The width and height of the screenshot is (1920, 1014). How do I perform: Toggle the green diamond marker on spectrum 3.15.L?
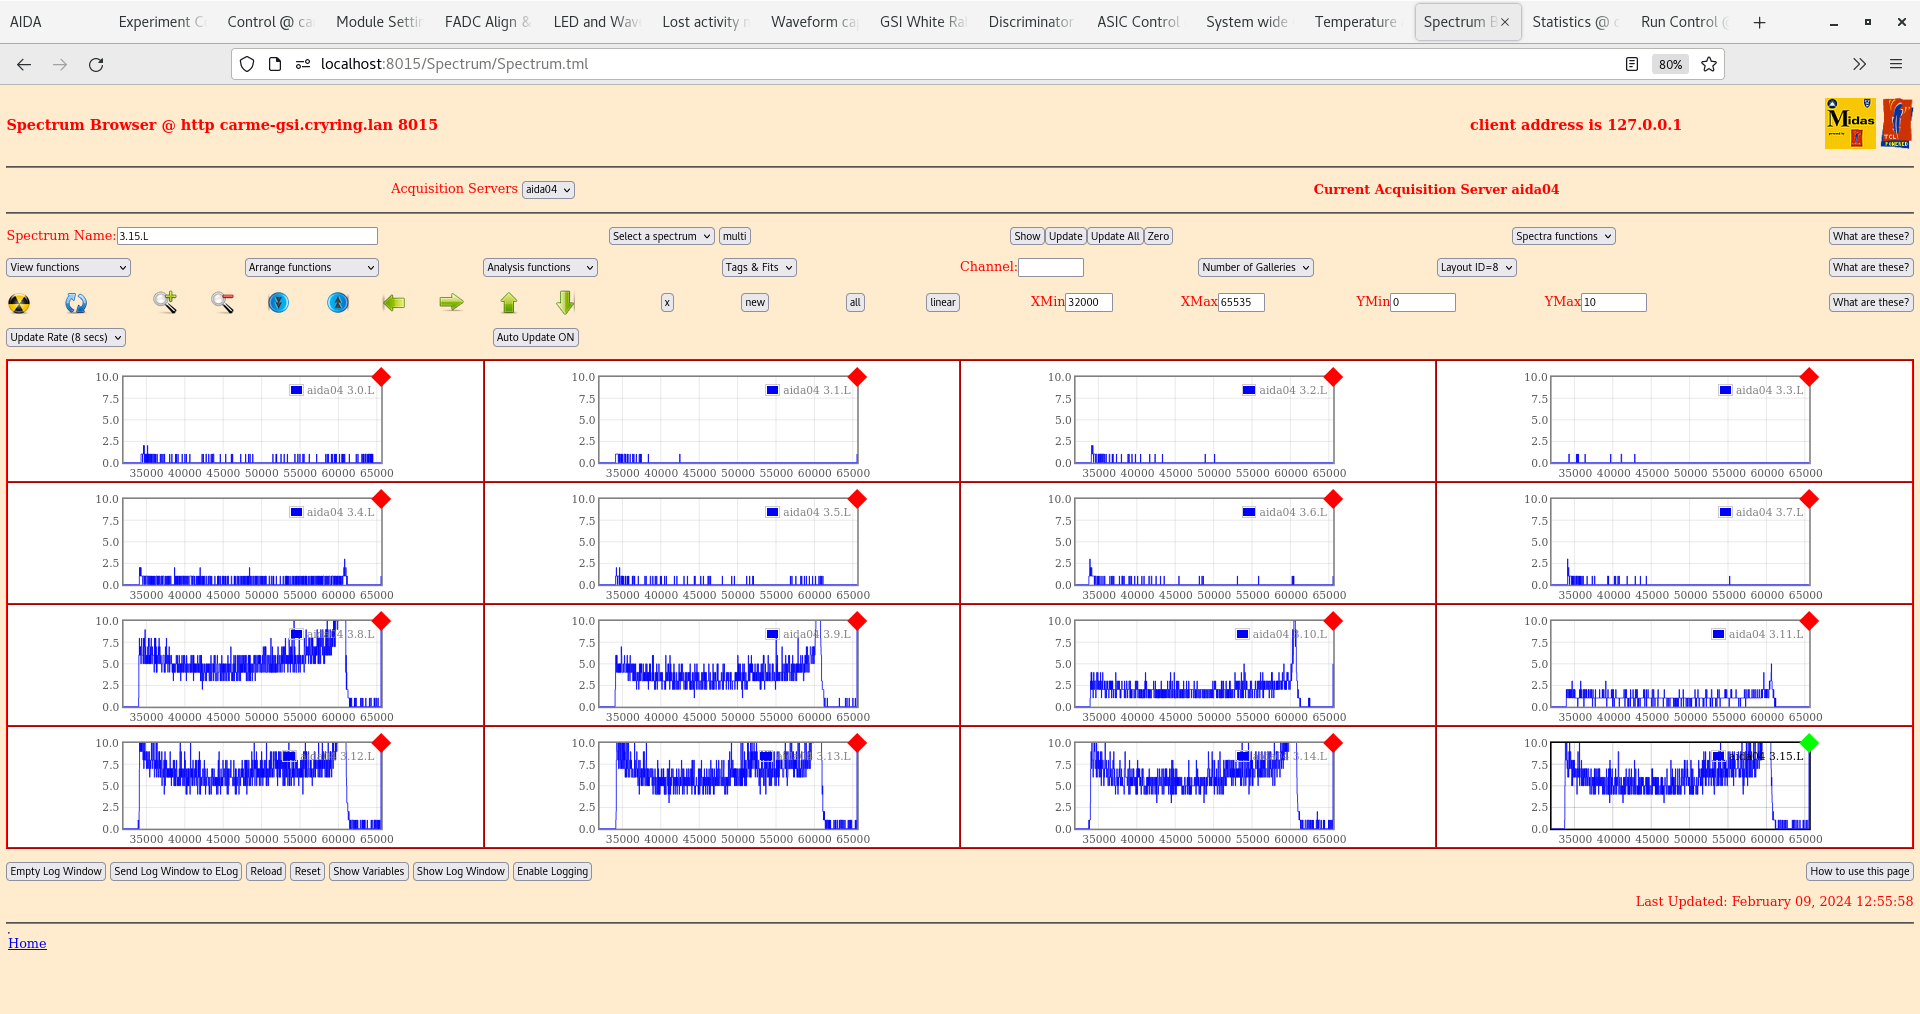[1808, 743]
